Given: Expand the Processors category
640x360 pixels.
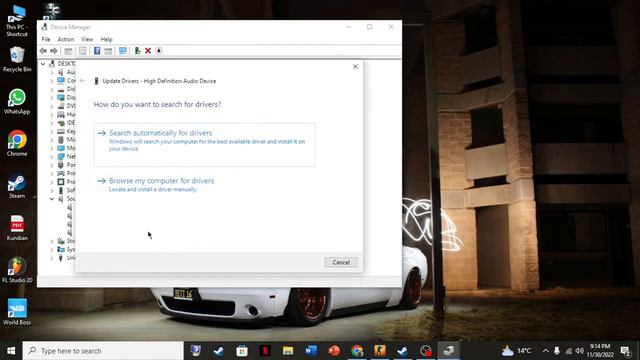Looking at the screenshot, I should click(x=52, y=182).
